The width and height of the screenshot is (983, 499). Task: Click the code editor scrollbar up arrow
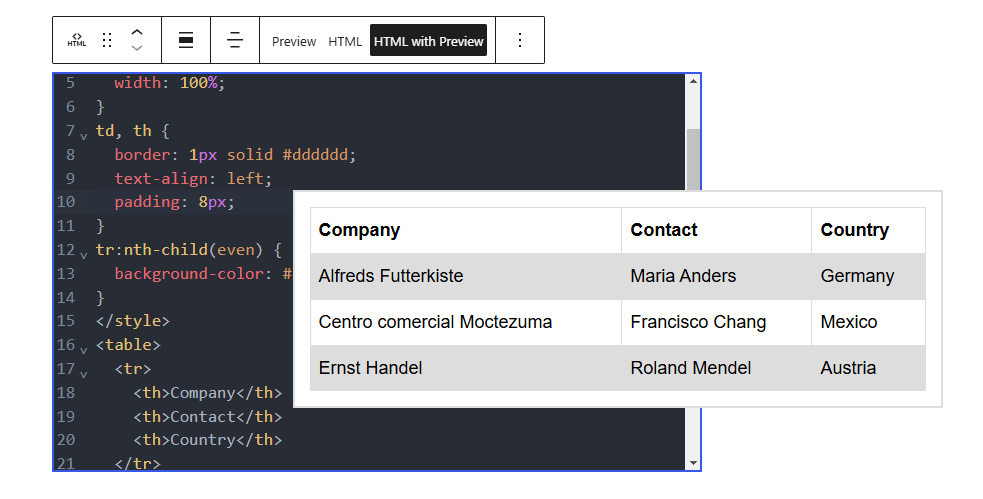click(x=693, y=82)
